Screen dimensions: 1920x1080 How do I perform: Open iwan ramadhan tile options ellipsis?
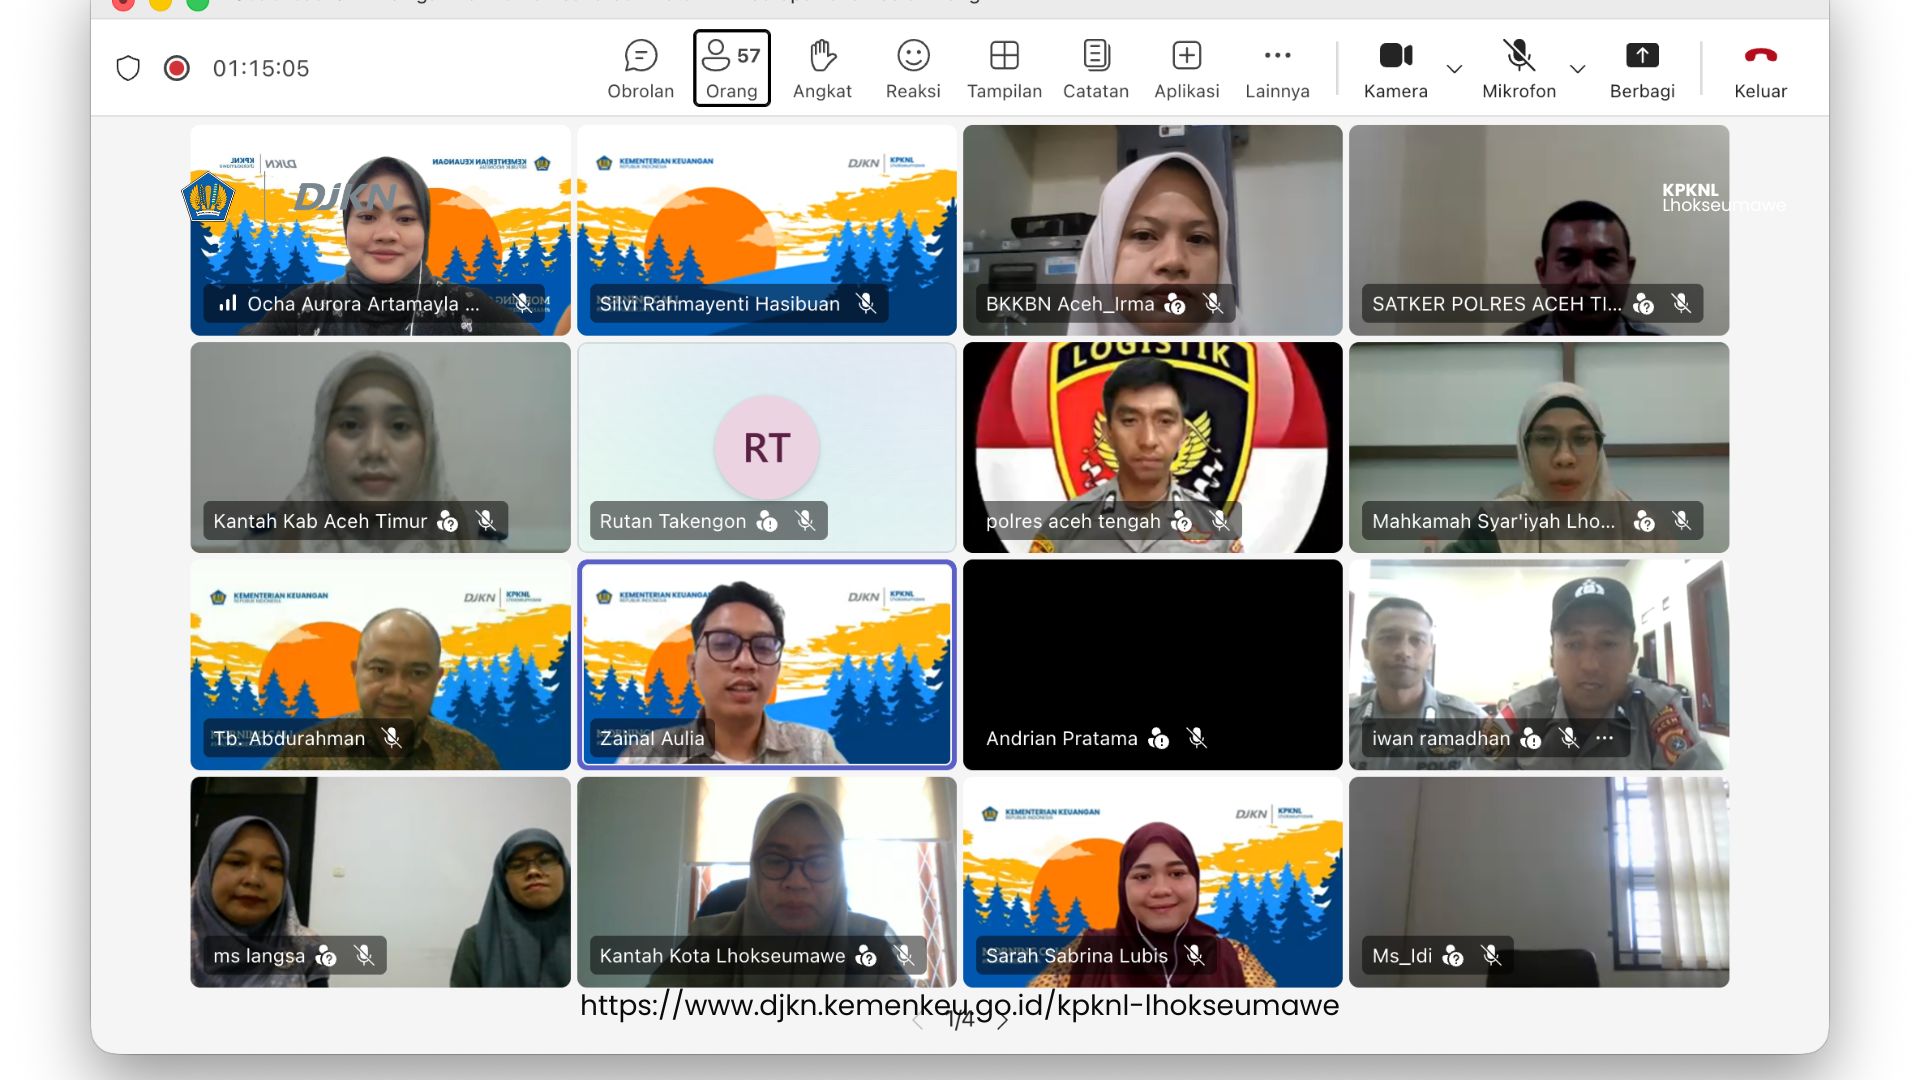point(1605,738)
